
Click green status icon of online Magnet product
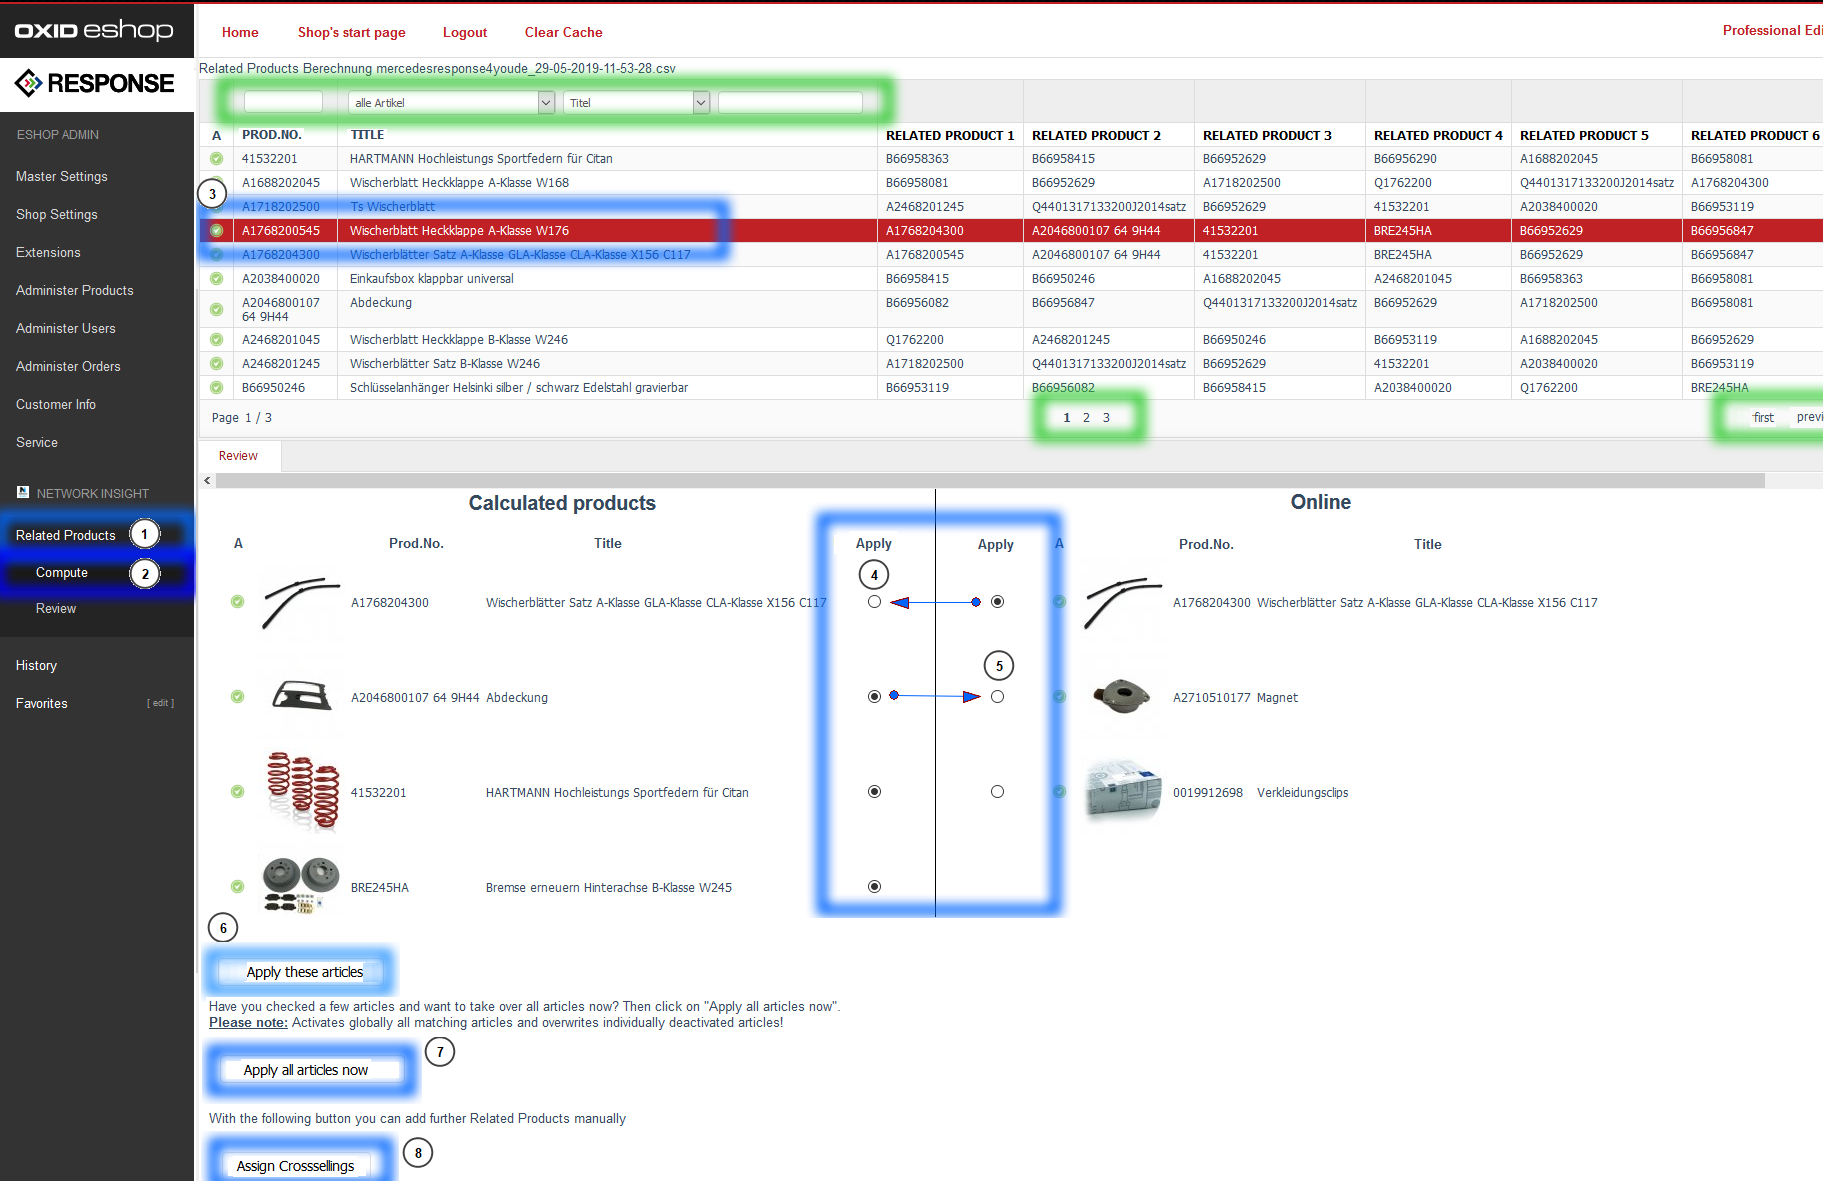(x=1059, y=697)
